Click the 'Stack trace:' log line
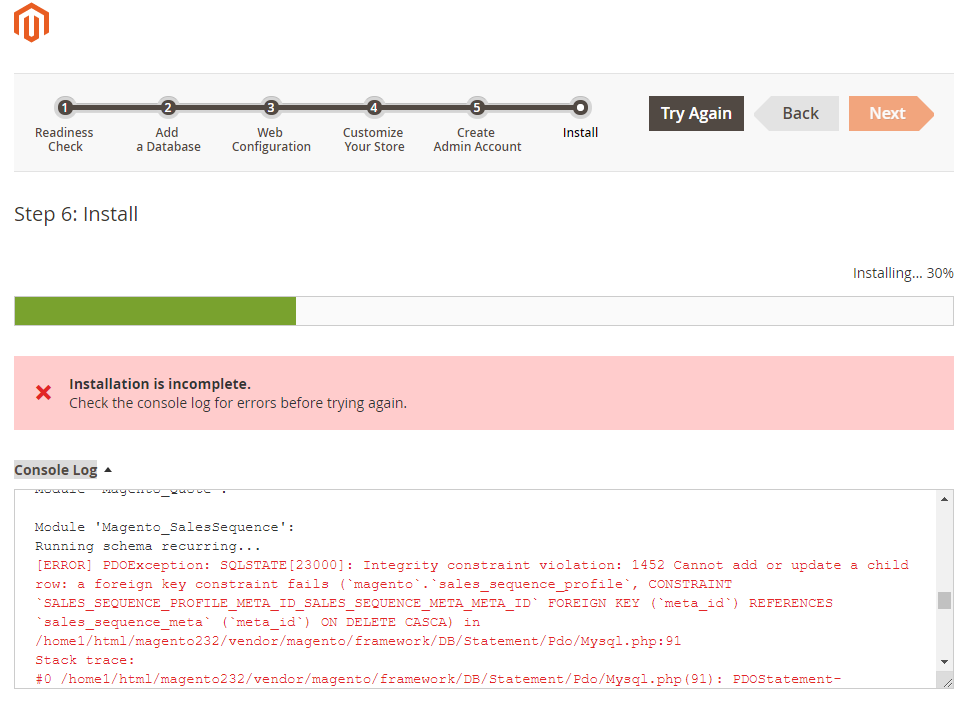 [85, 660]
